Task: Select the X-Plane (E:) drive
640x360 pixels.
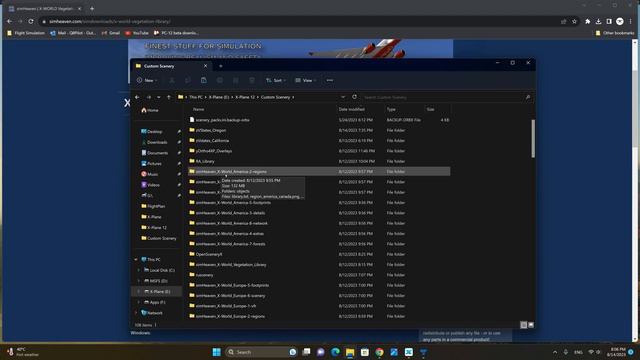Action: pos(157,291)
